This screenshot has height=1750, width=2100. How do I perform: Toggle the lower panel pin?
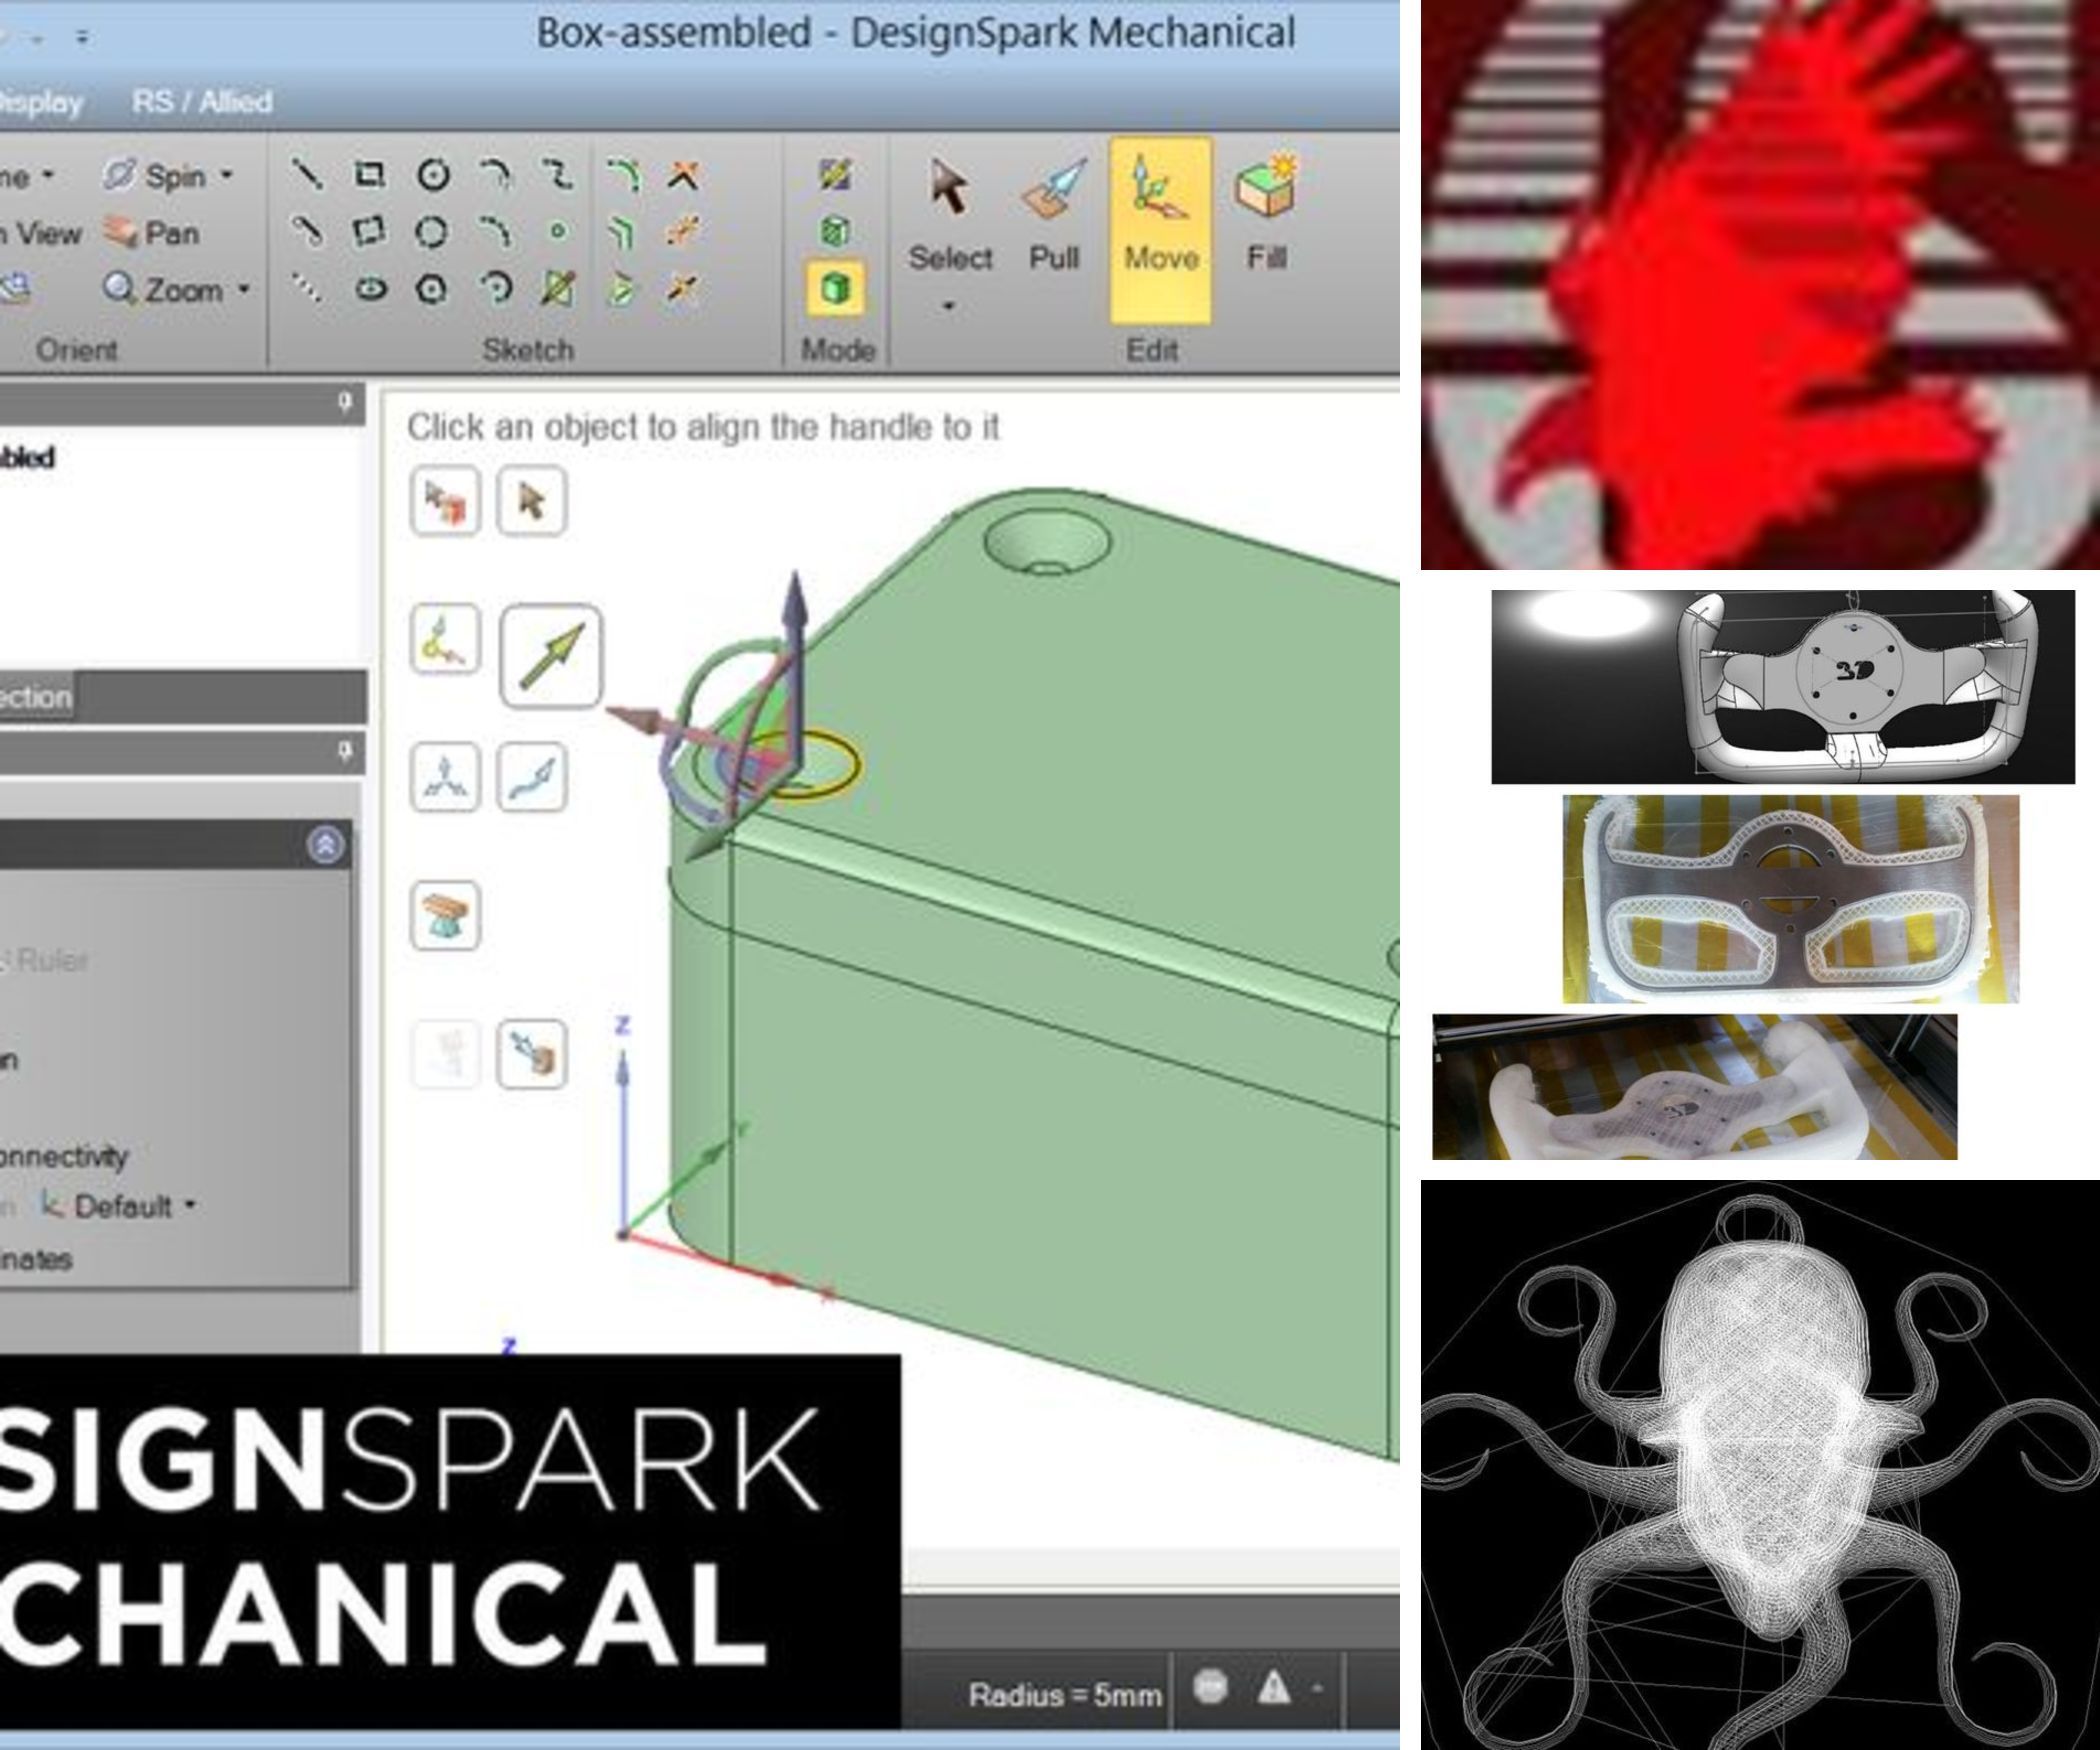tap(345, 750)
